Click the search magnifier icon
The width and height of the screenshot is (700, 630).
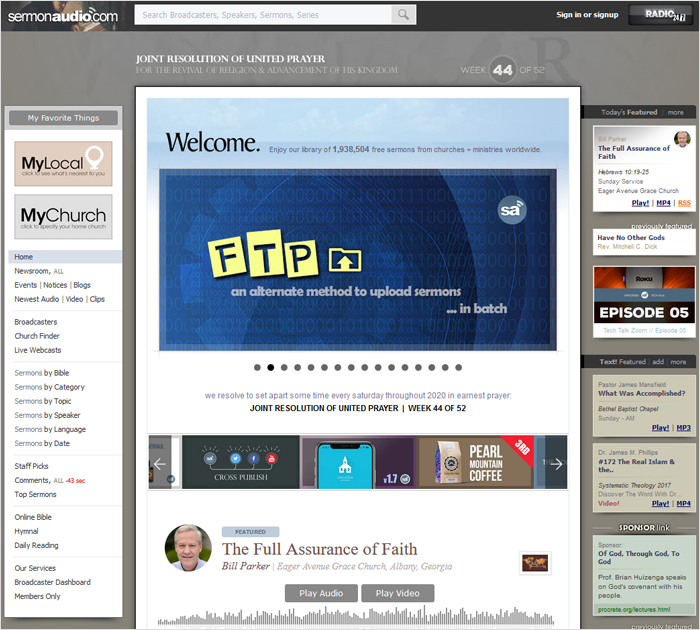tap(404, 15)
